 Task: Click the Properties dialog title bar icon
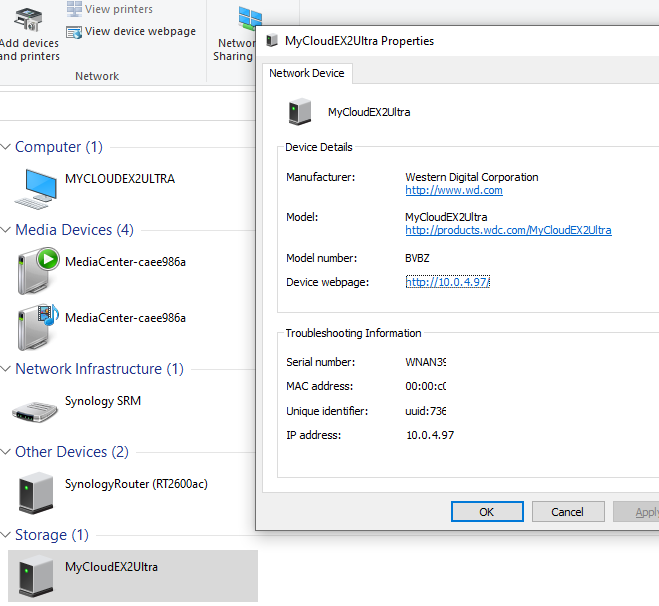(272, 40)
